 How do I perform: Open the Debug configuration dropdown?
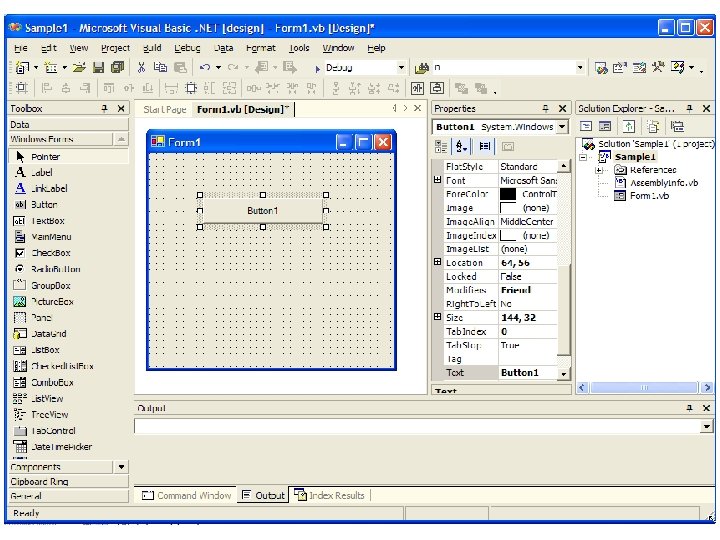(401, 68)
